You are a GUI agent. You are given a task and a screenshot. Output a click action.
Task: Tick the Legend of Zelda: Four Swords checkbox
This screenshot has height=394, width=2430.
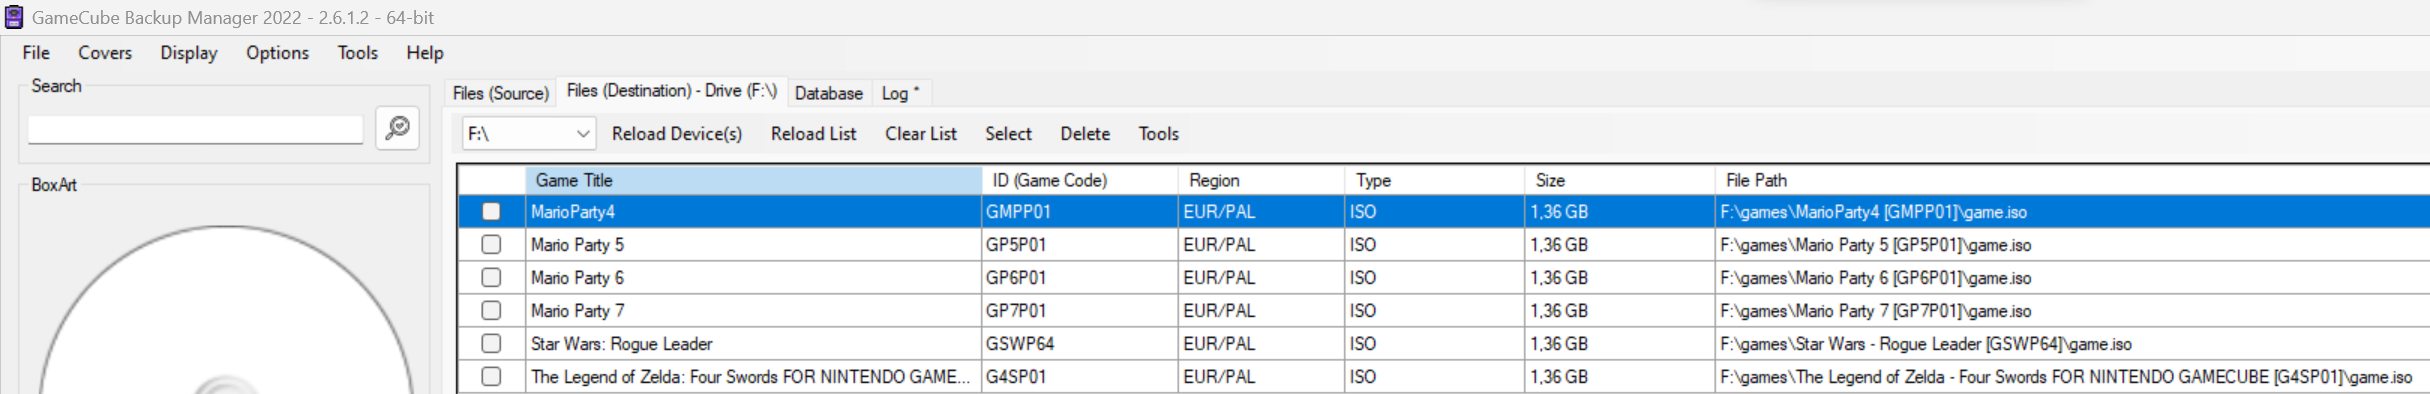[x=491, y=377]
